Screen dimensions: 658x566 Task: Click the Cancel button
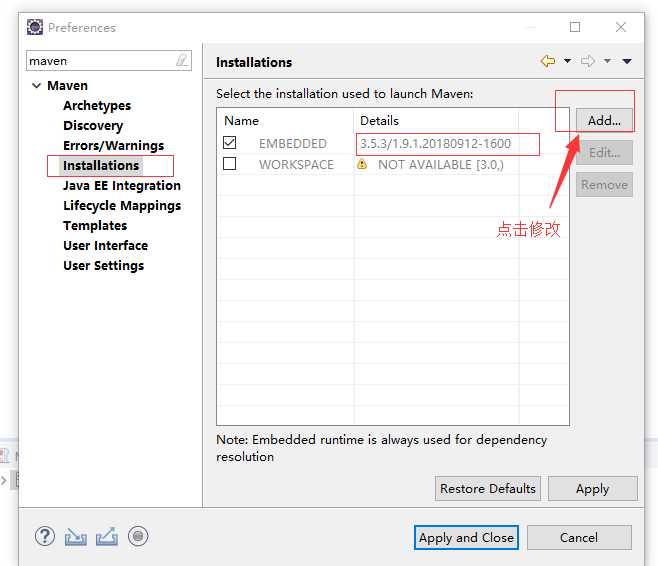coord(579,537)
